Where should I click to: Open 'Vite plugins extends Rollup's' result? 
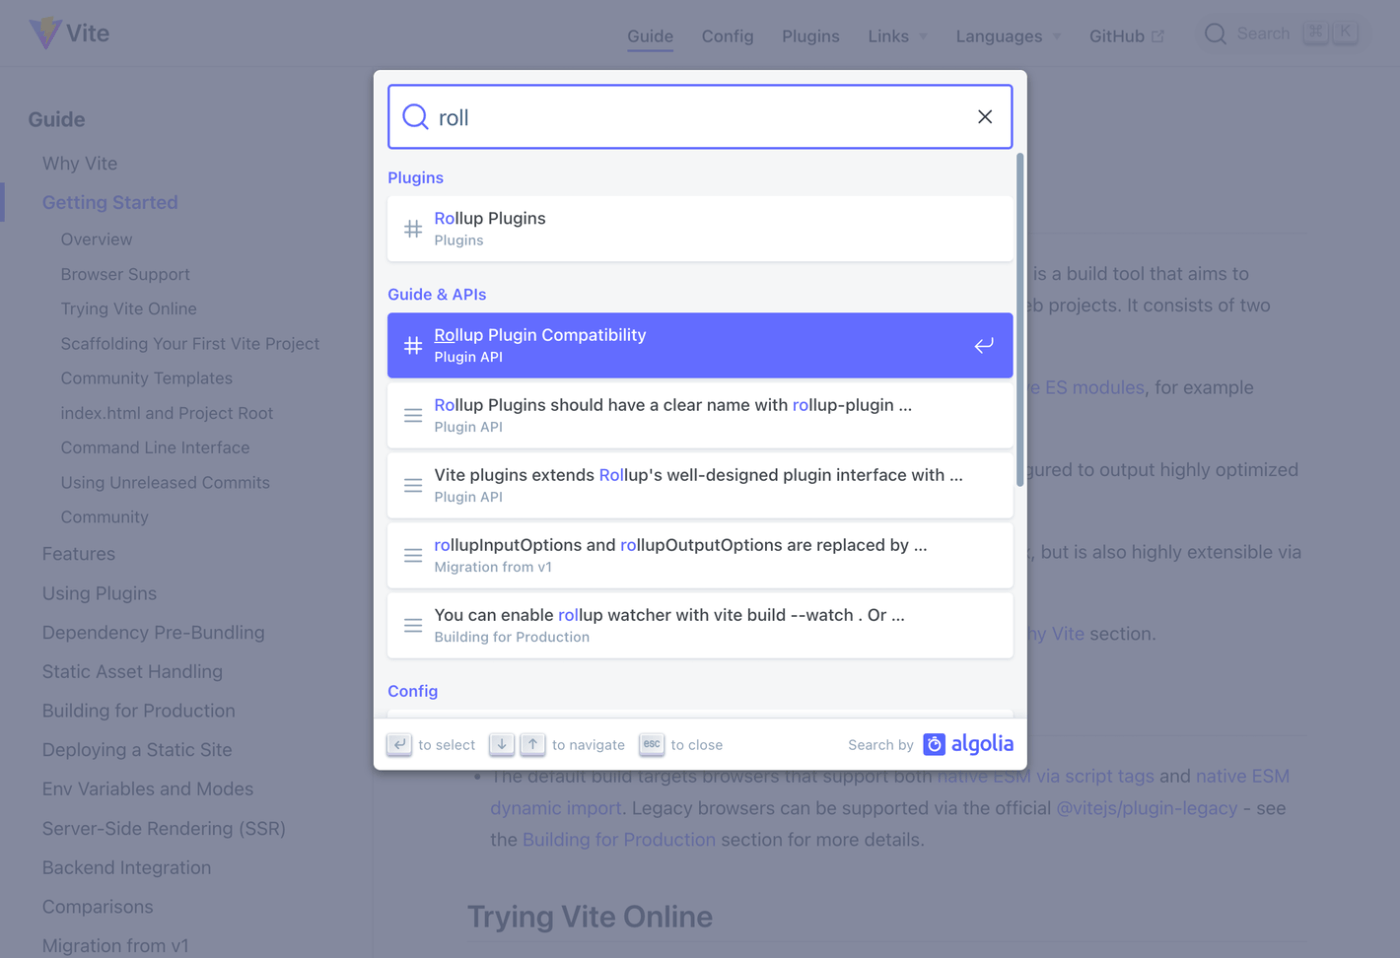(x=700, y=485)
